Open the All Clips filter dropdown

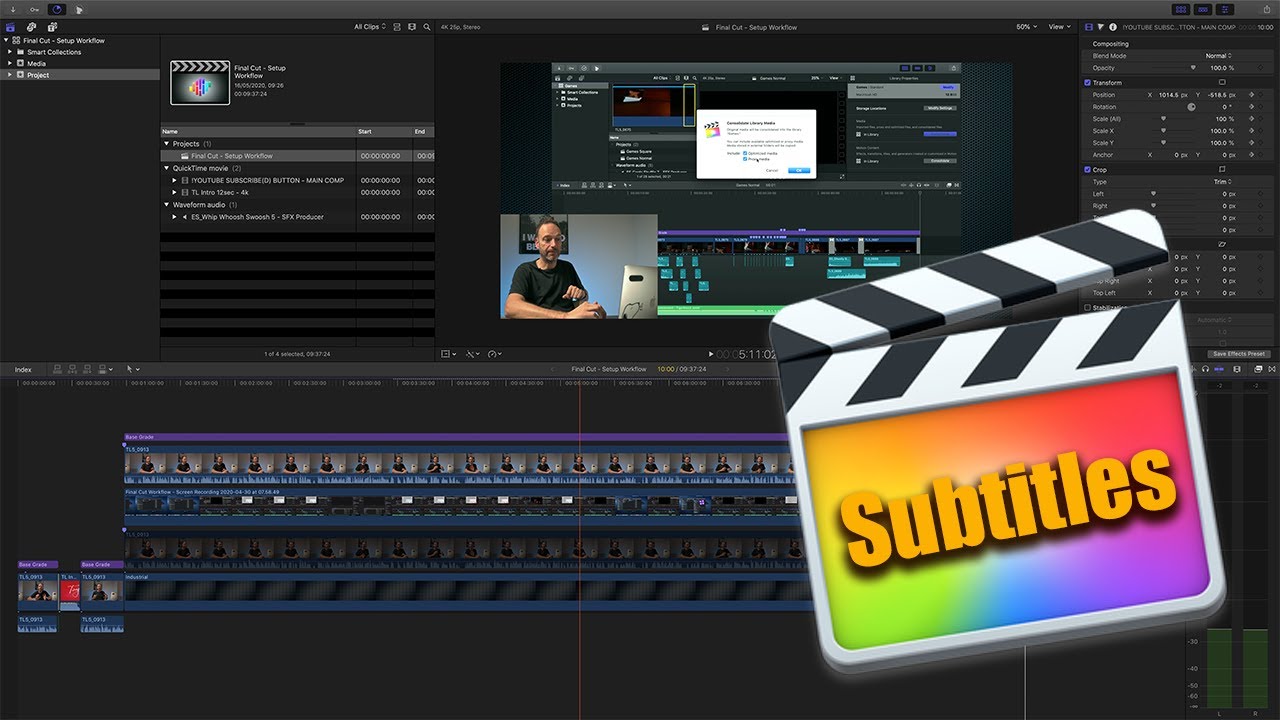(x=371, y=27)
